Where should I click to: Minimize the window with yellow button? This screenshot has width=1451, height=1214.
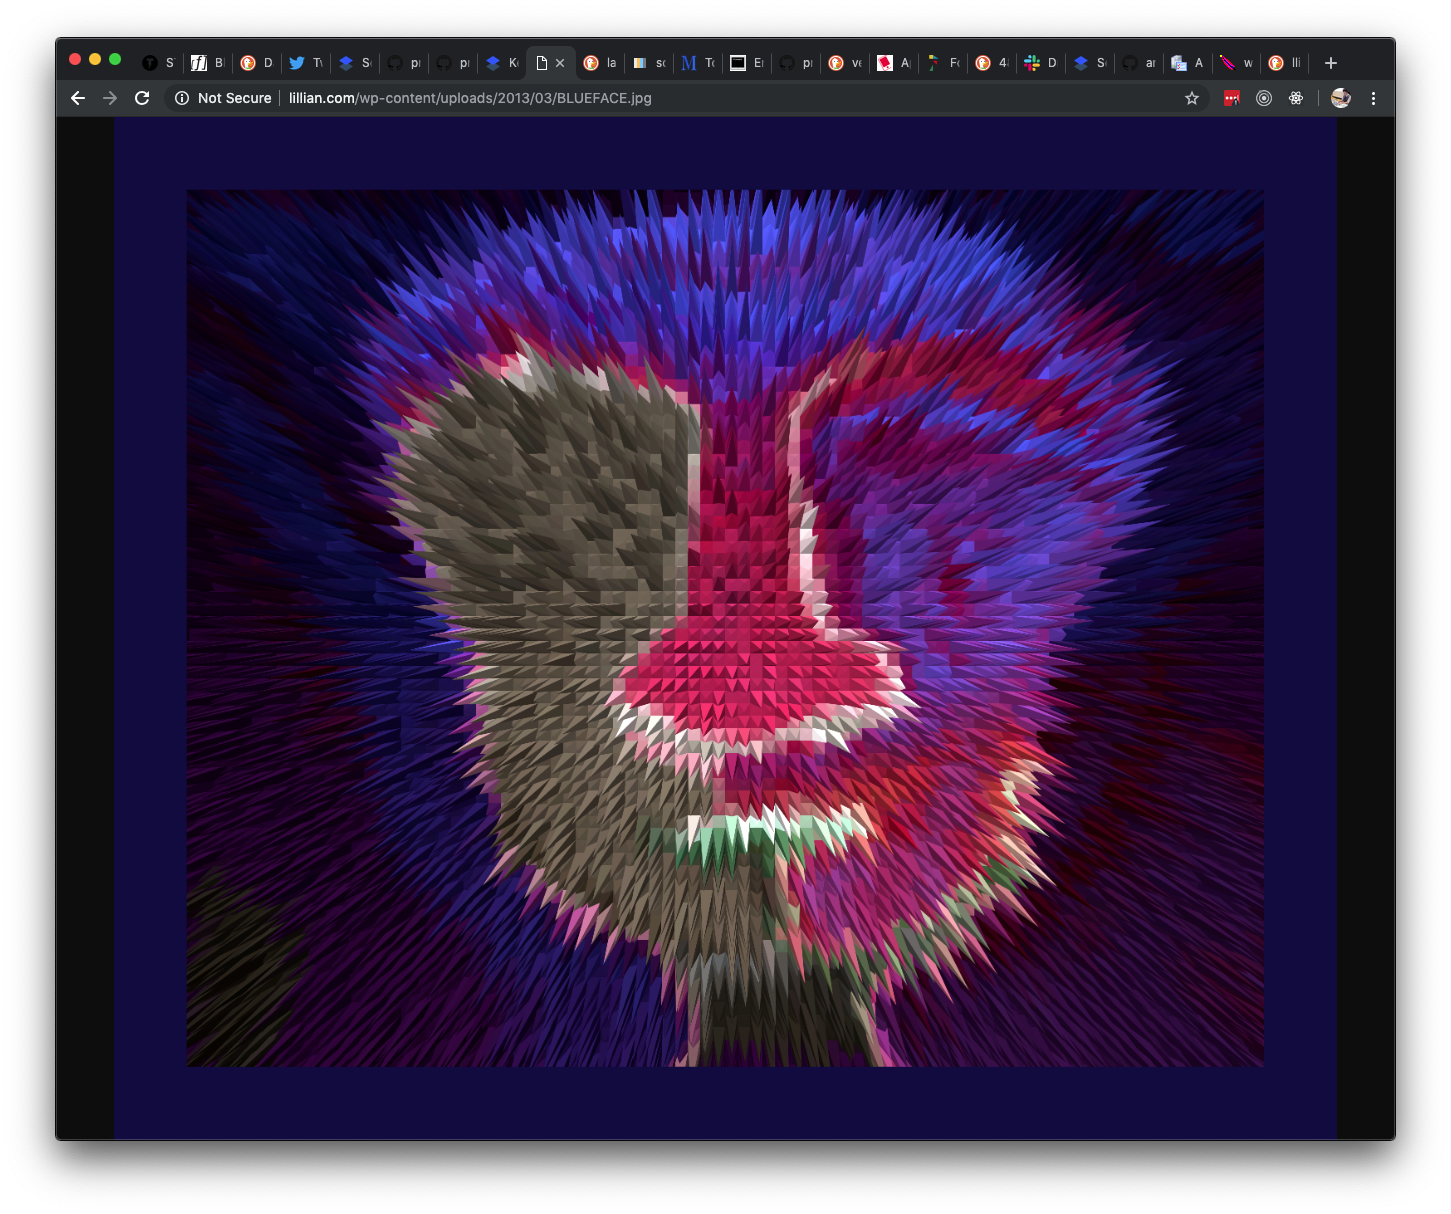[x=95, y=59]
